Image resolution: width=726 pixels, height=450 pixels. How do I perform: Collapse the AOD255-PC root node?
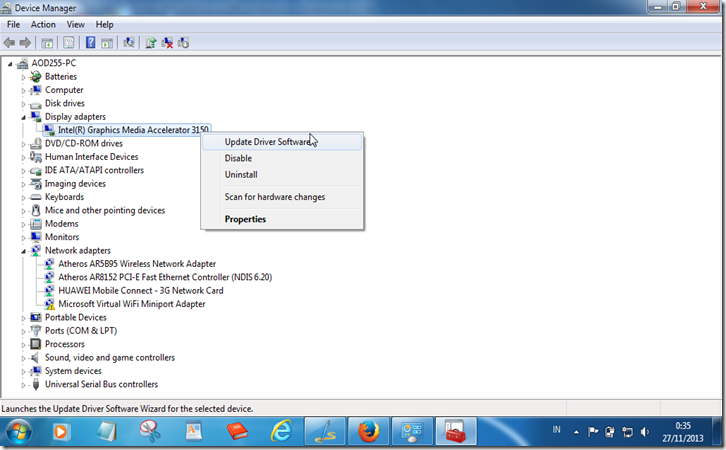(x=10, y=63)
